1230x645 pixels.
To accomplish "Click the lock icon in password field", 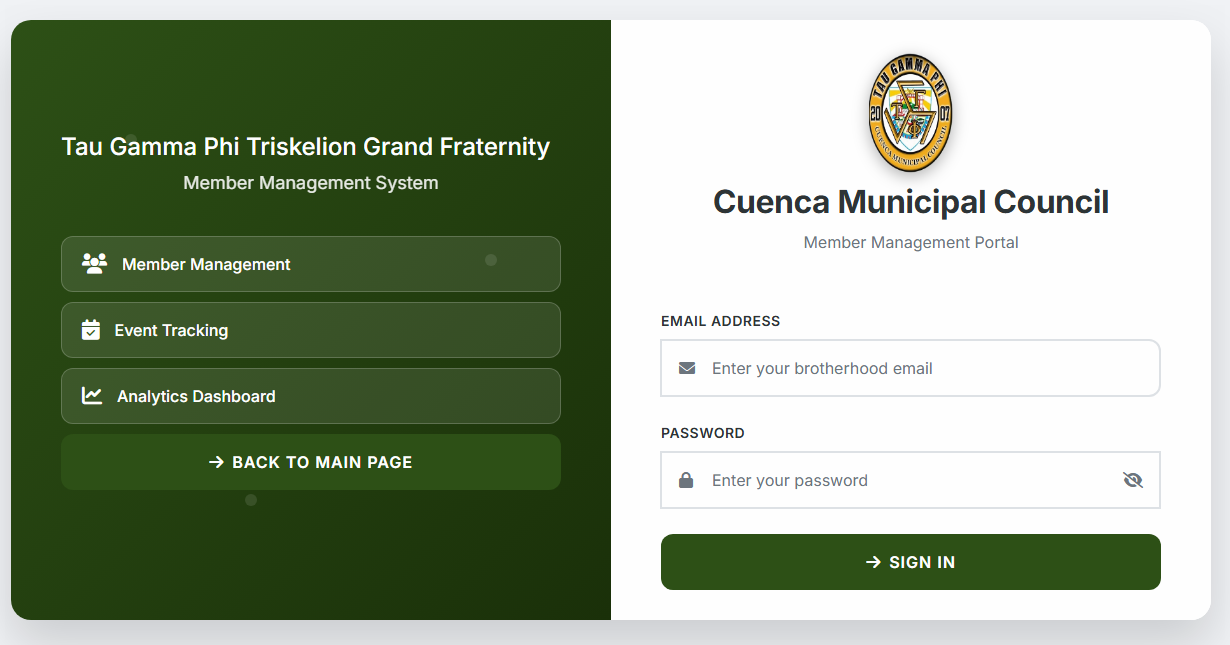I will click(686, 480).
